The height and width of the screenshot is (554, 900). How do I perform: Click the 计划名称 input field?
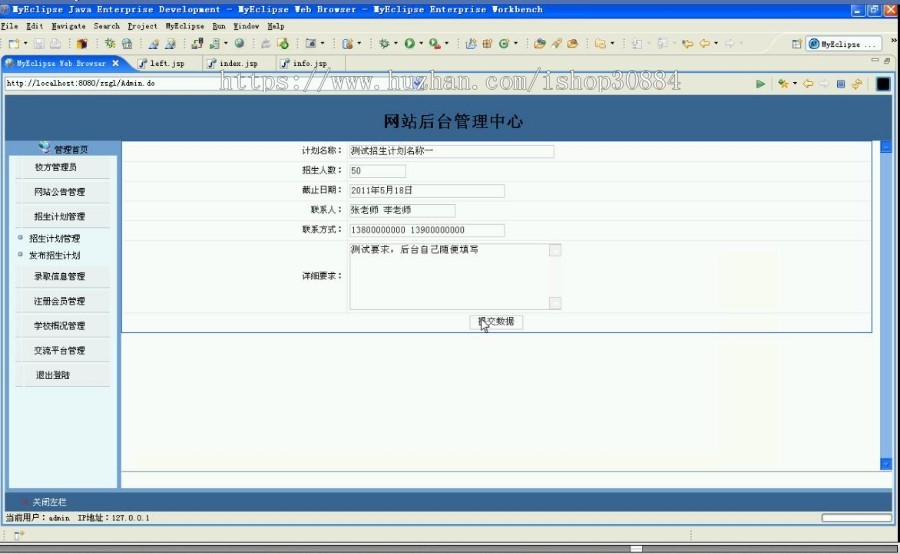[x=451, y=151]
